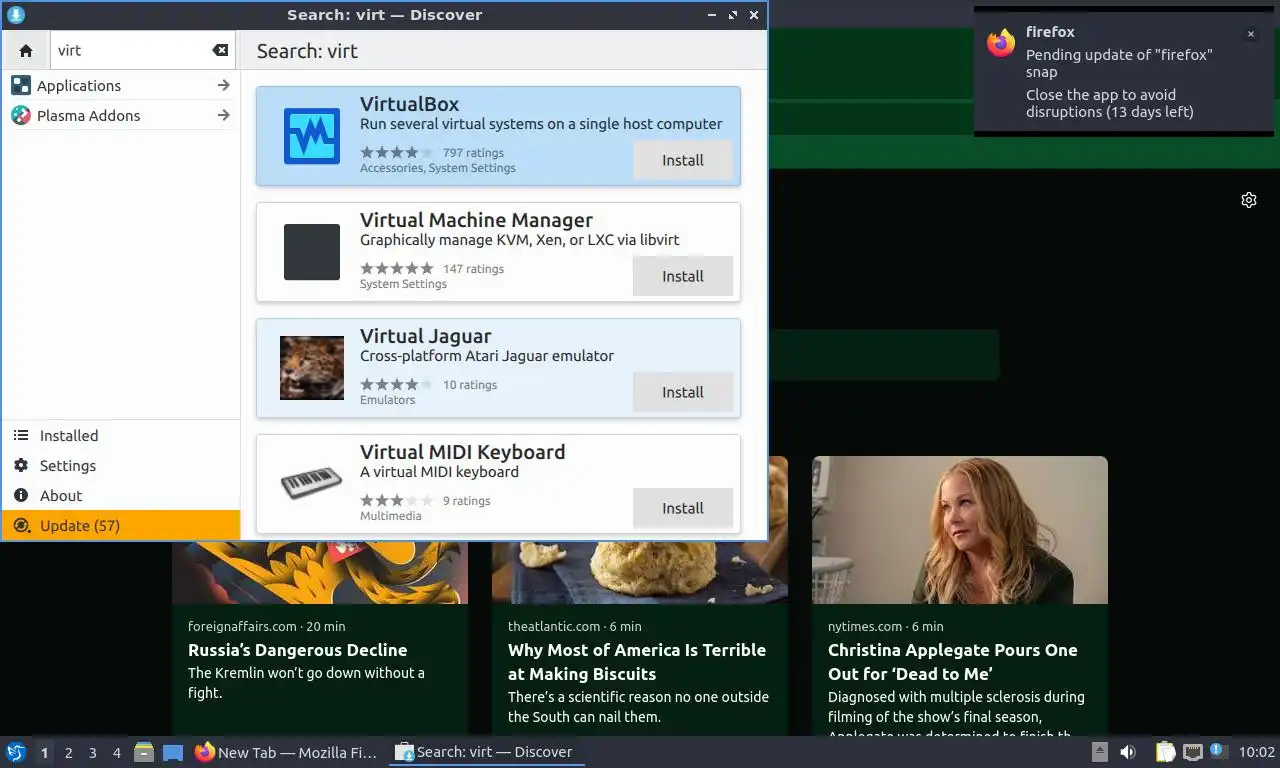
Task: Open the Virtual Machine Manager icon
Action: point(312,252)
